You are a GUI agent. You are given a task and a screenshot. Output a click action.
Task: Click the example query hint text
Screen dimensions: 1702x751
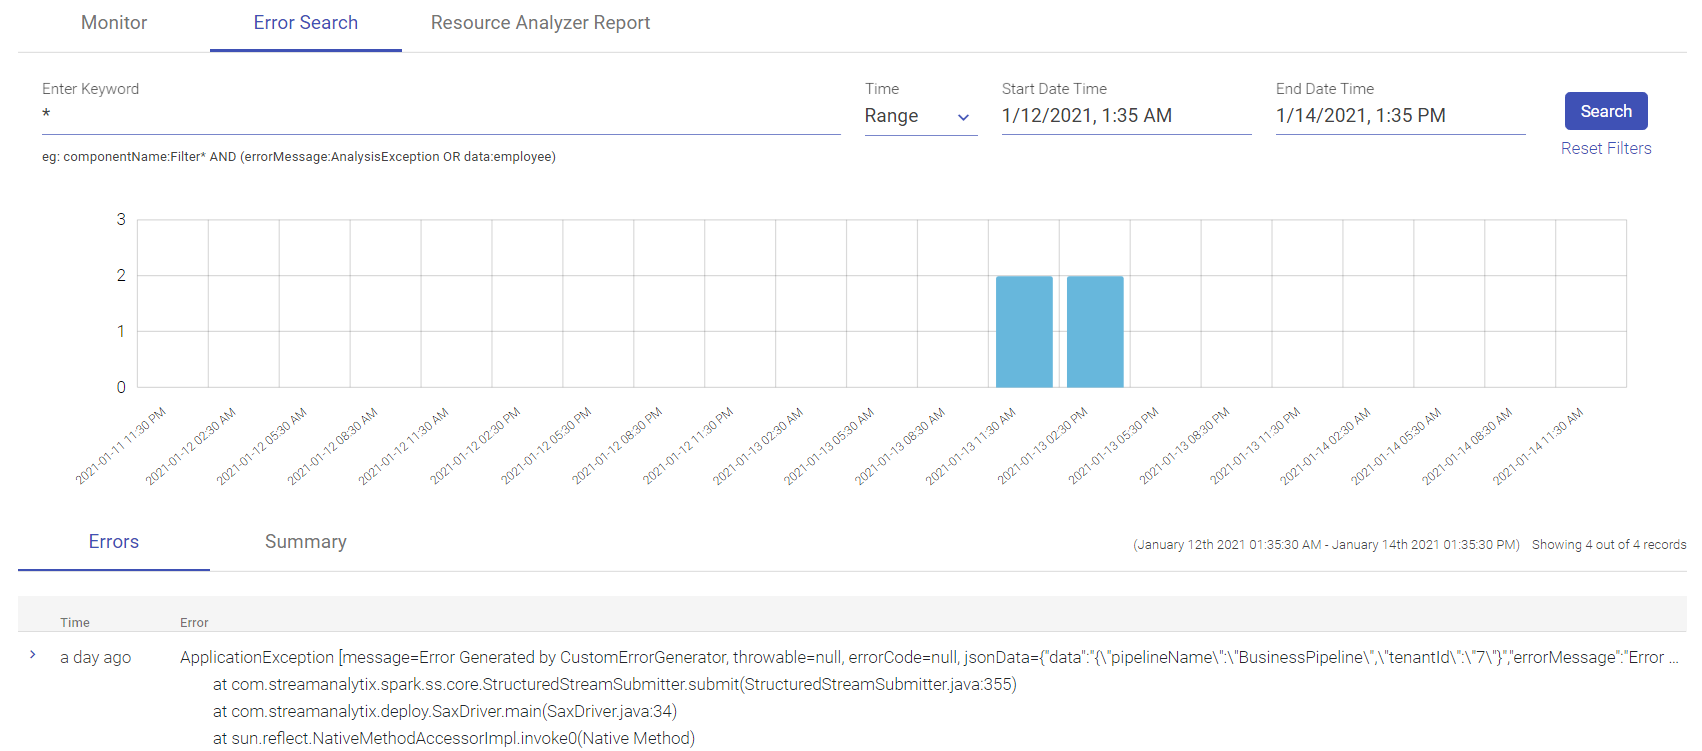(299, 156)
